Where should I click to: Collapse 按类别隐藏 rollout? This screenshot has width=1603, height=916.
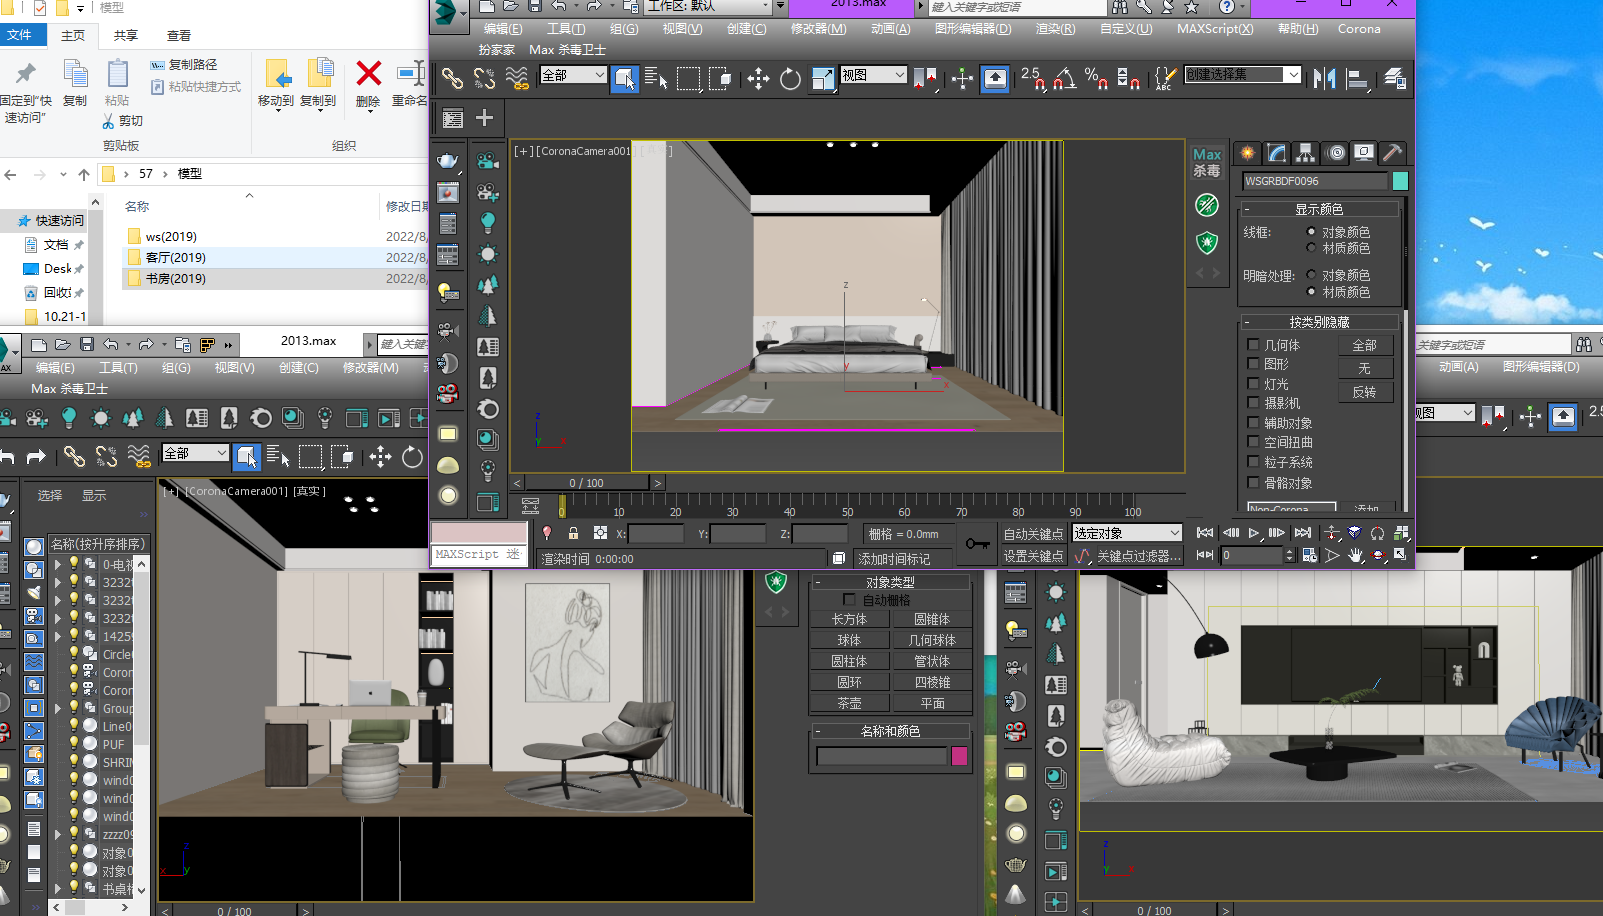(x=1319, y=322)
